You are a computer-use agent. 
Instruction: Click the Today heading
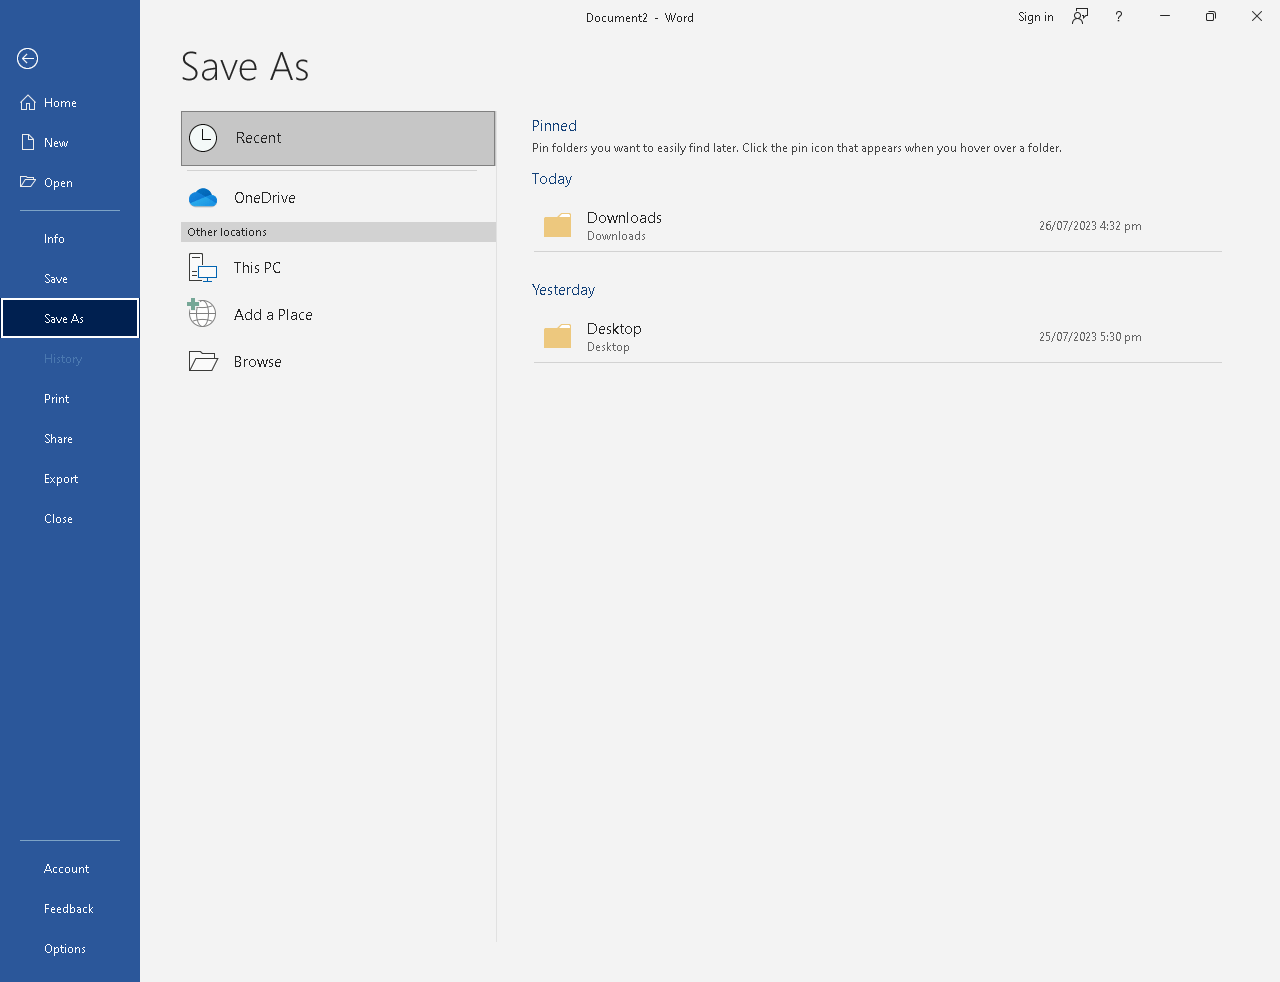[552, 179]
